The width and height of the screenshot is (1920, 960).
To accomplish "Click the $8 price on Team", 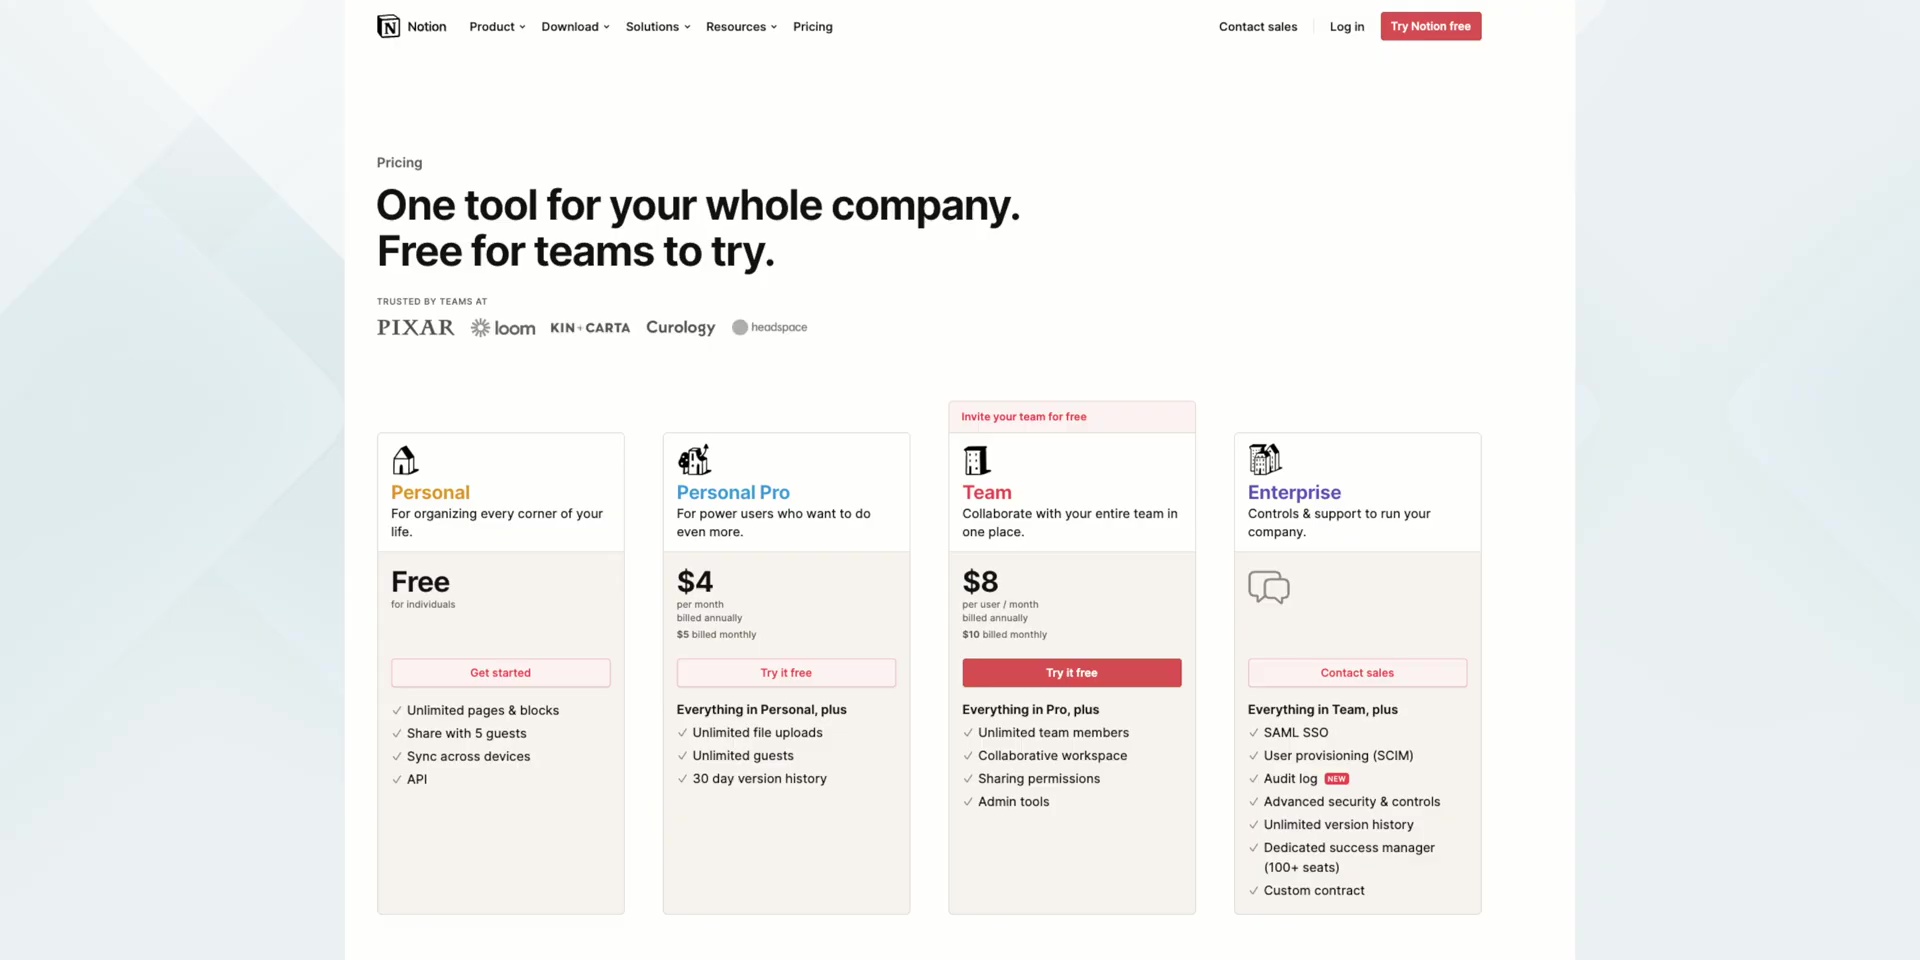I will coord(980,582).
